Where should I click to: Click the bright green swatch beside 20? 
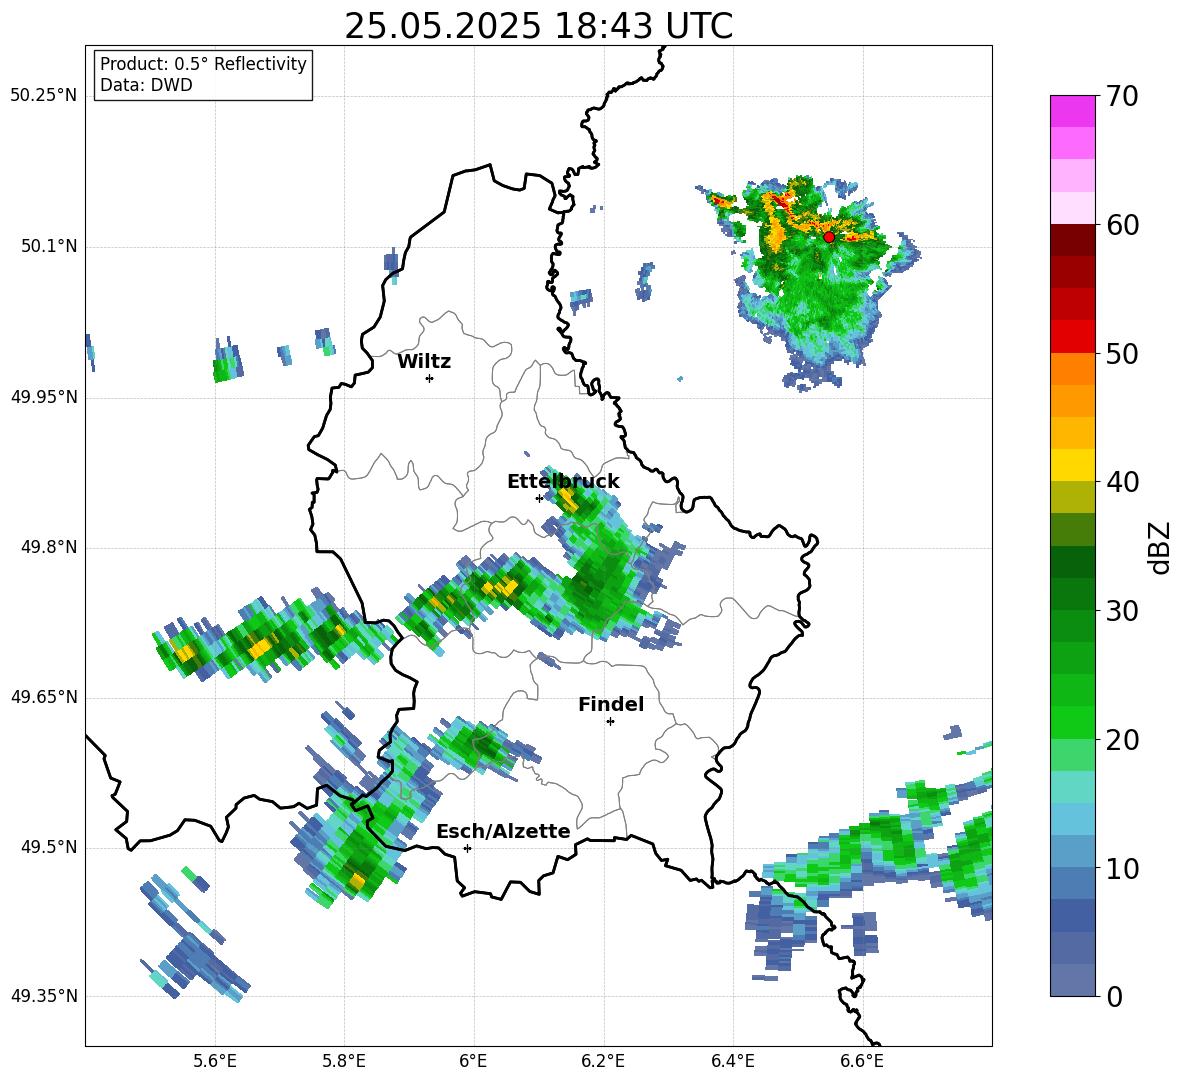point(1072,723)
